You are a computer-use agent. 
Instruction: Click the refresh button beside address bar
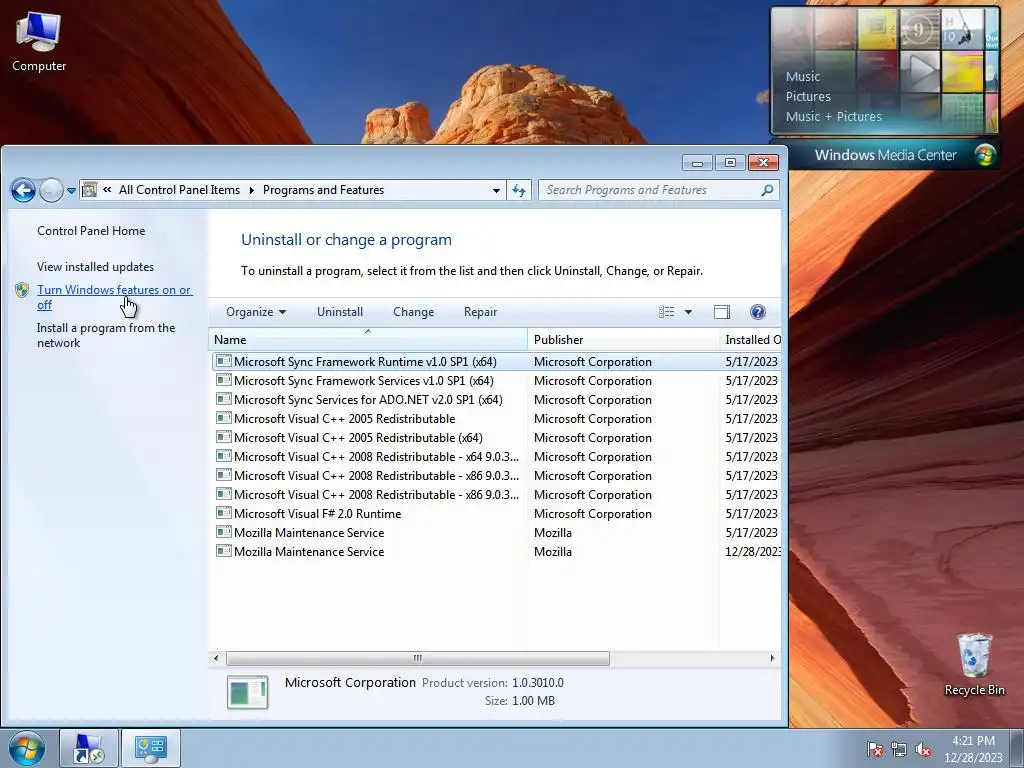click(x=519, y=191)
